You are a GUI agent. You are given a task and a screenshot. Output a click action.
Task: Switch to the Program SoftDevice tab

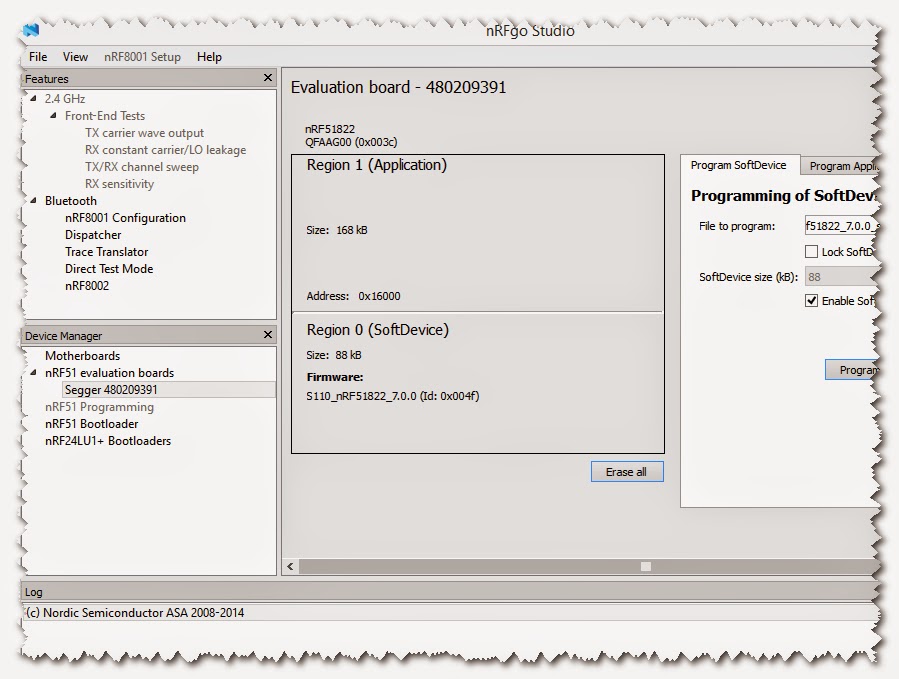tap(738, 165)
